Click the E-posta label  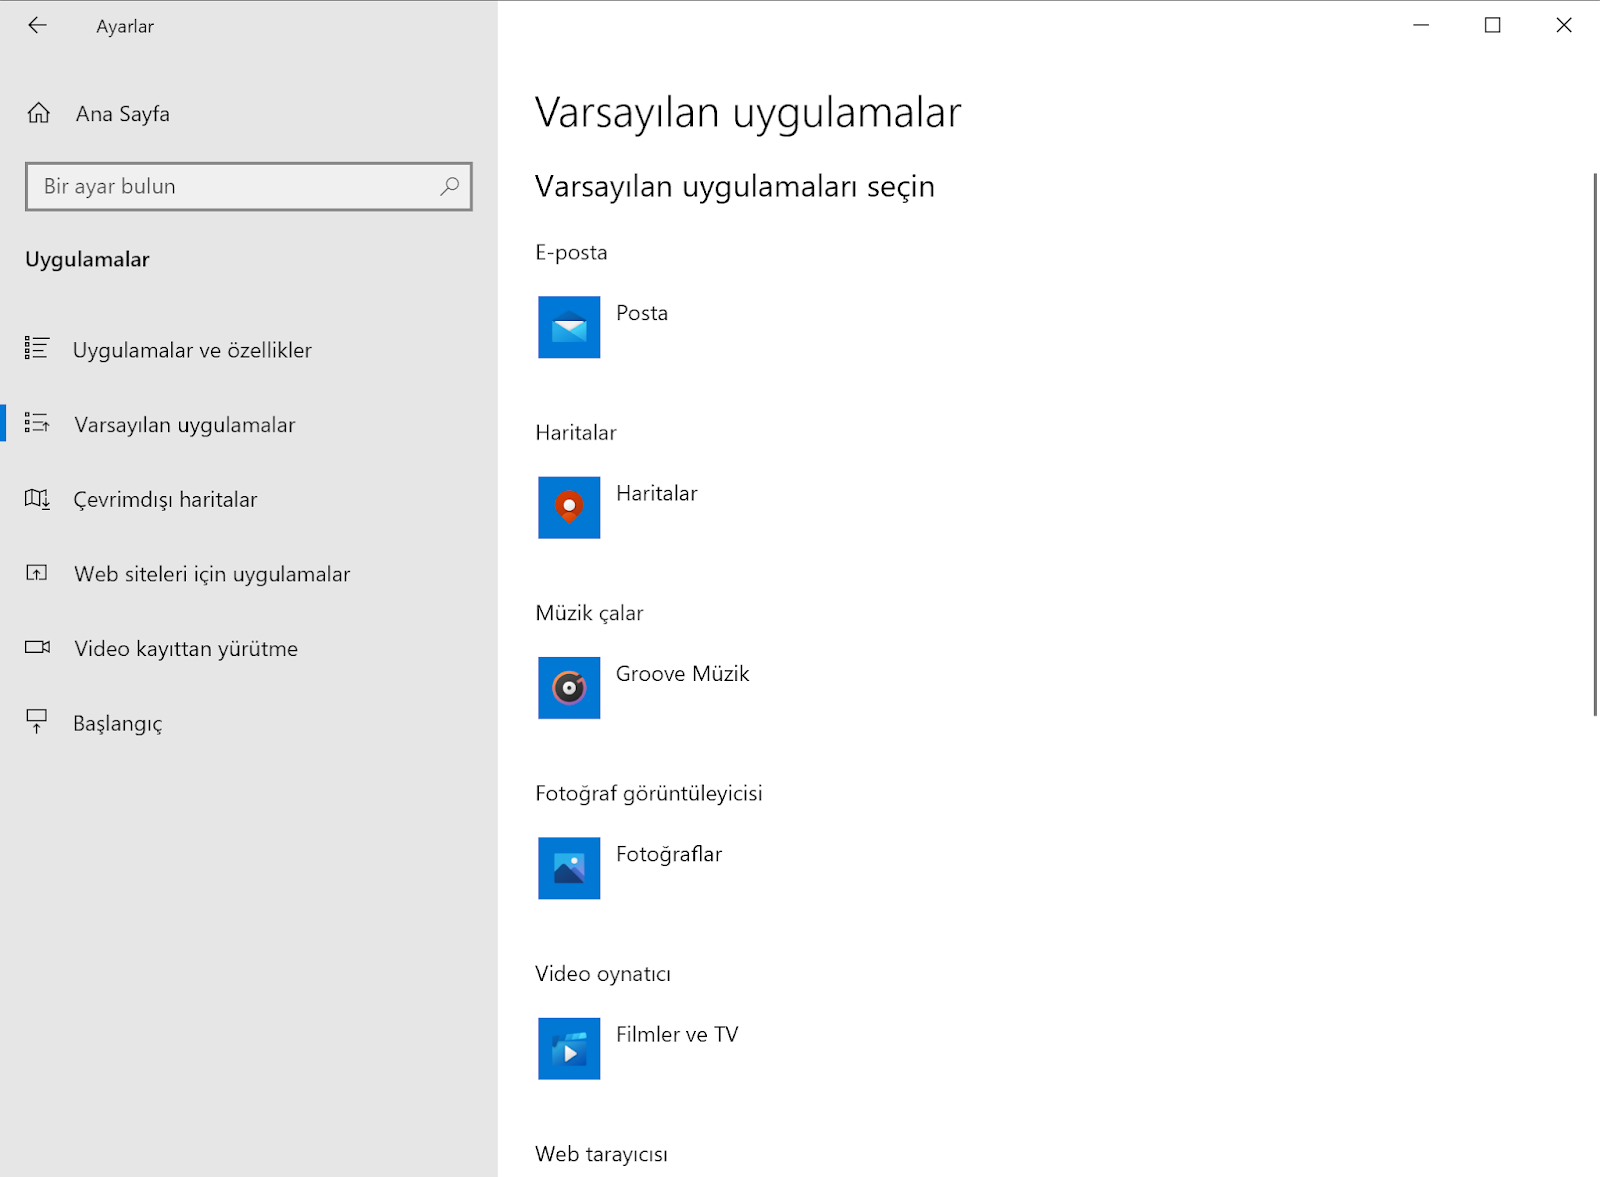tap(571, 252)
